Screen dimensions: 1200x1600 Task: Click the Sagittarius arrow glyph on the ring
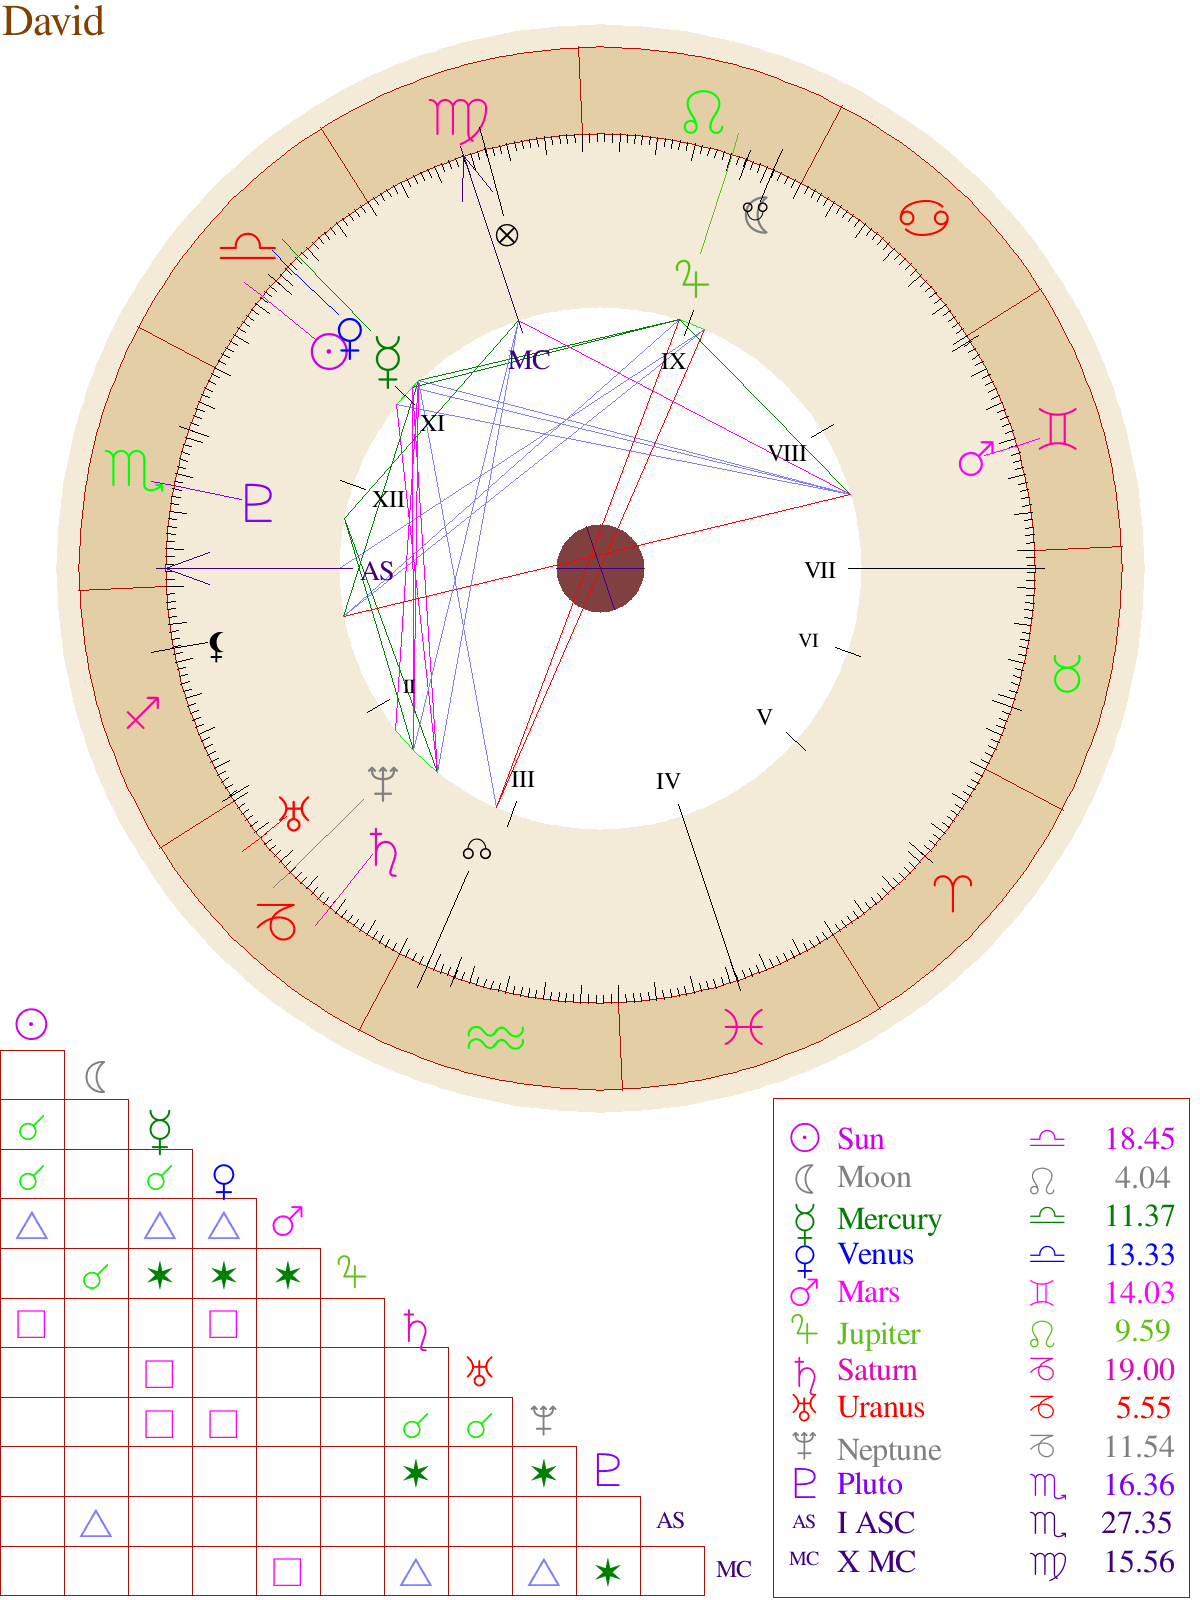click(143, 713)
